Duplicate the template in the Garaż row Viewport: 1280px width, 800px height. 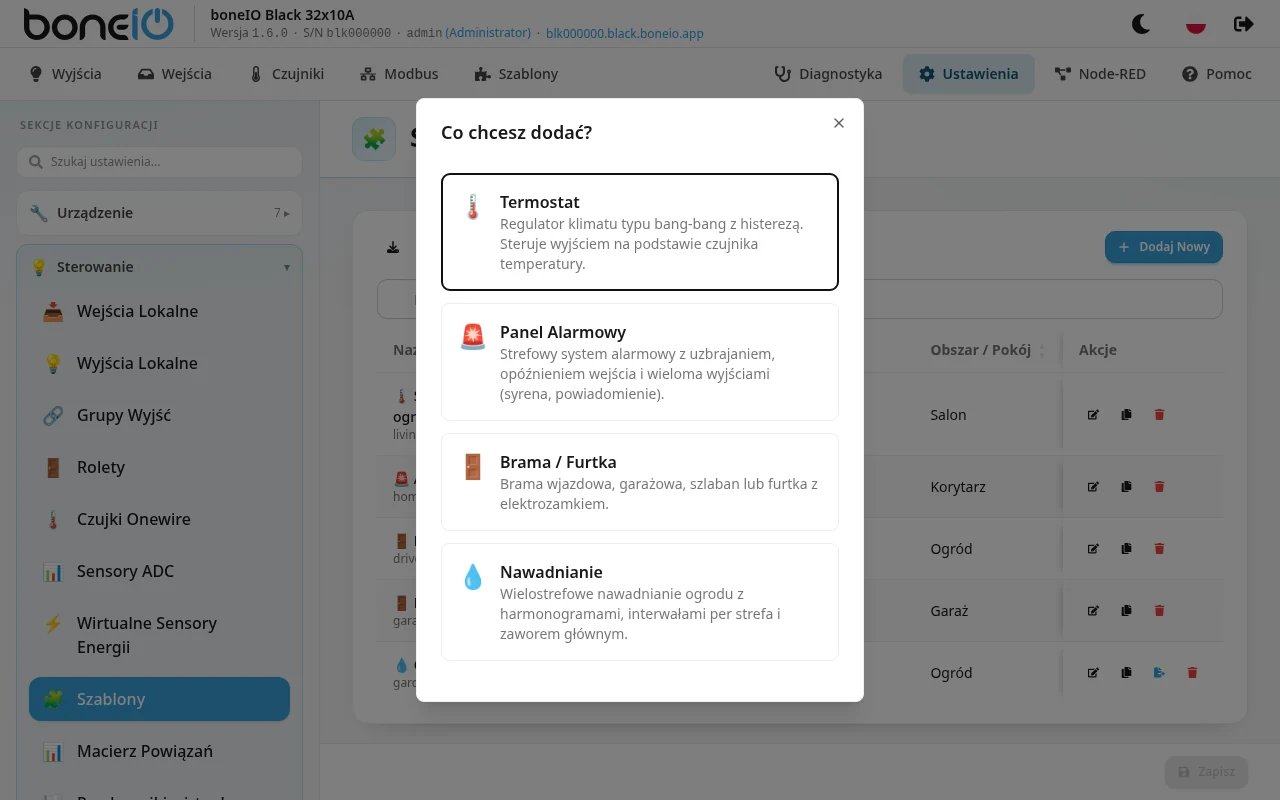point(1126,610)
